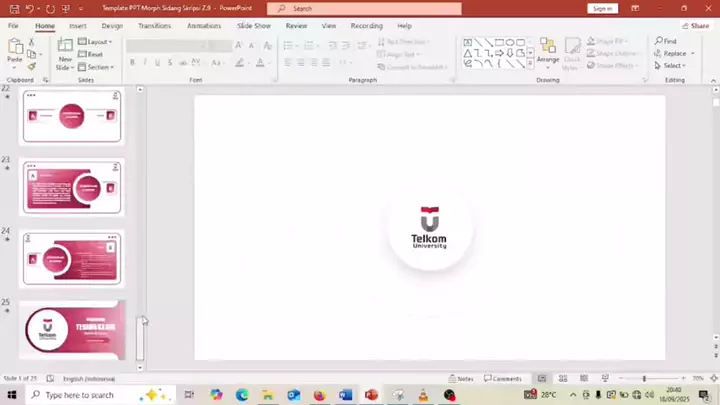Switch to Slide Sorter view

coord(563,378)
